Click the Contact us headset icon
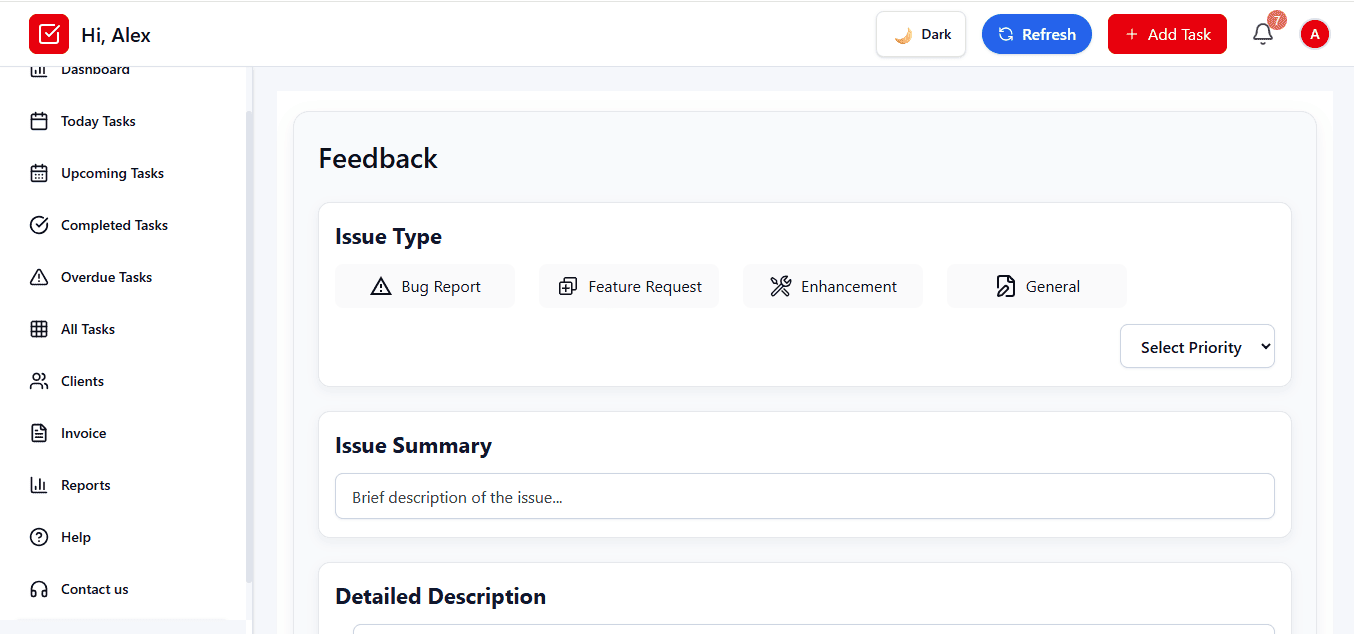 39,589
